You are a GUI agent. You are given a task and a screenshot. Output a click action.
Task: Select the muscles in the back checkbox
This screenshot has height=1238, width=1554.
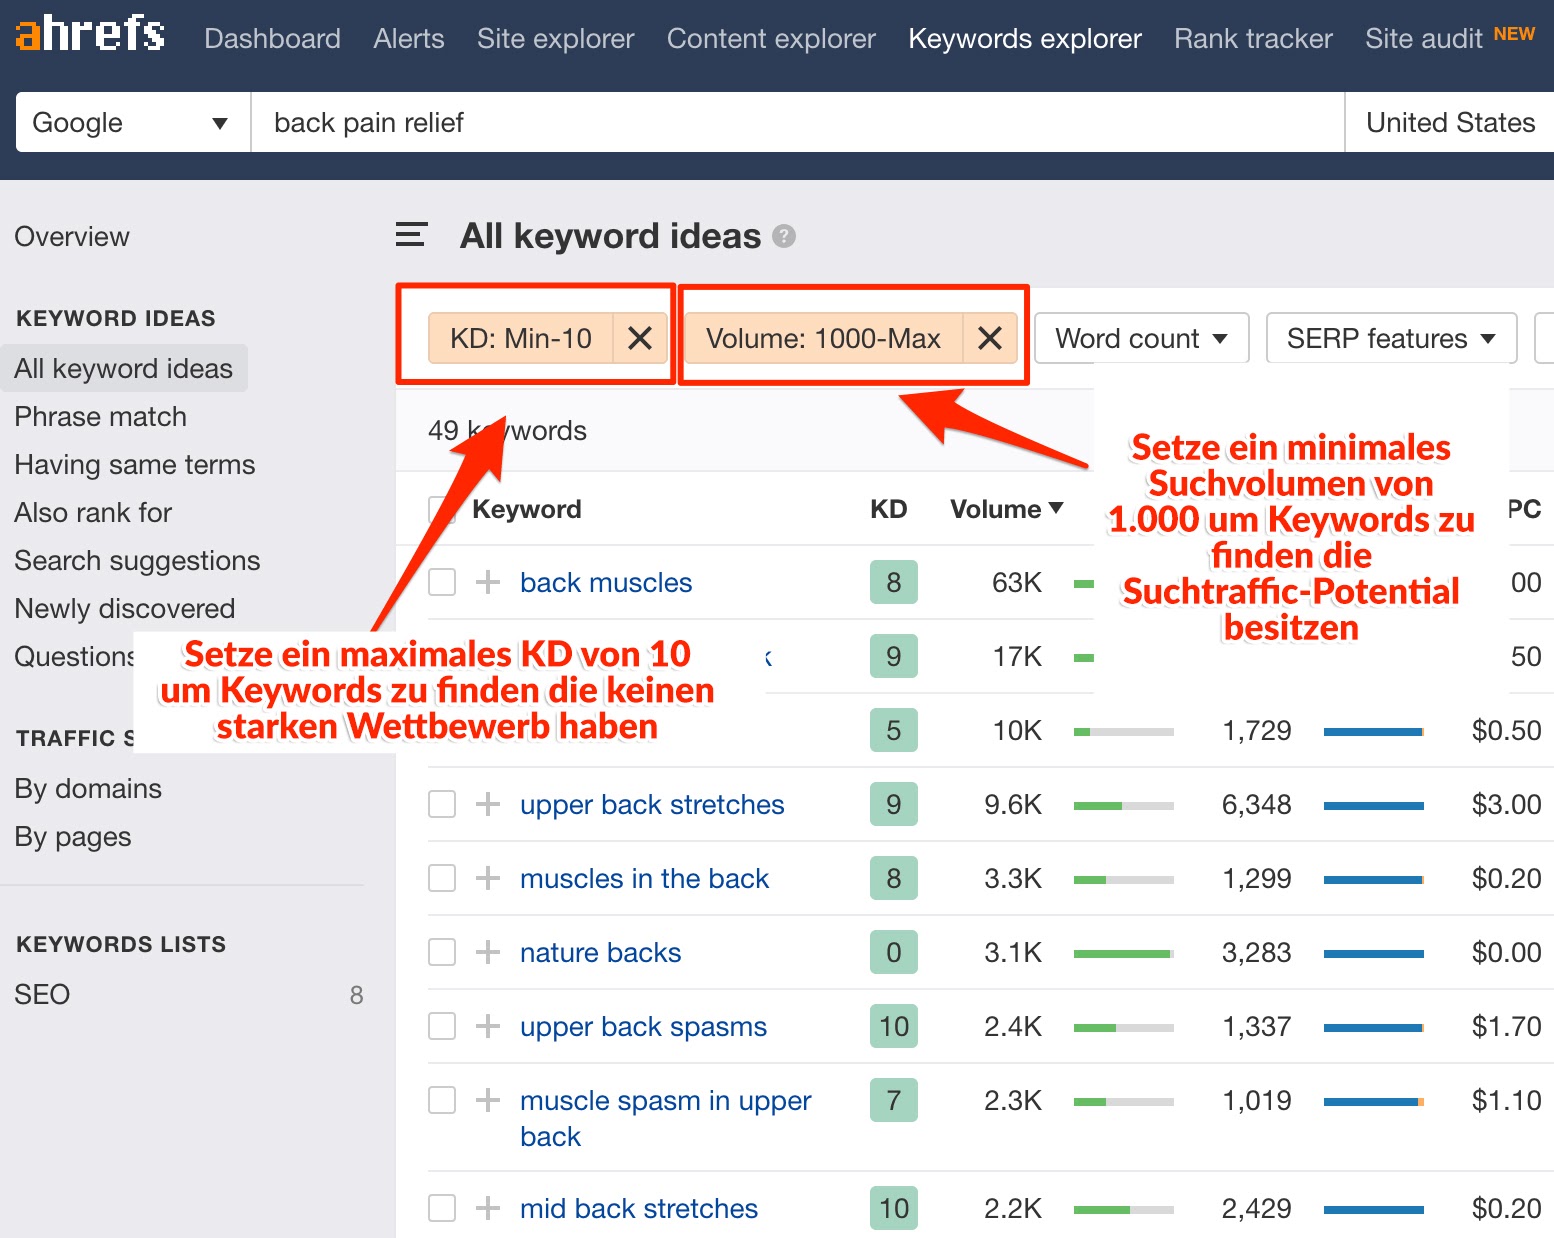pyautogui.click(x=442, y=878)
